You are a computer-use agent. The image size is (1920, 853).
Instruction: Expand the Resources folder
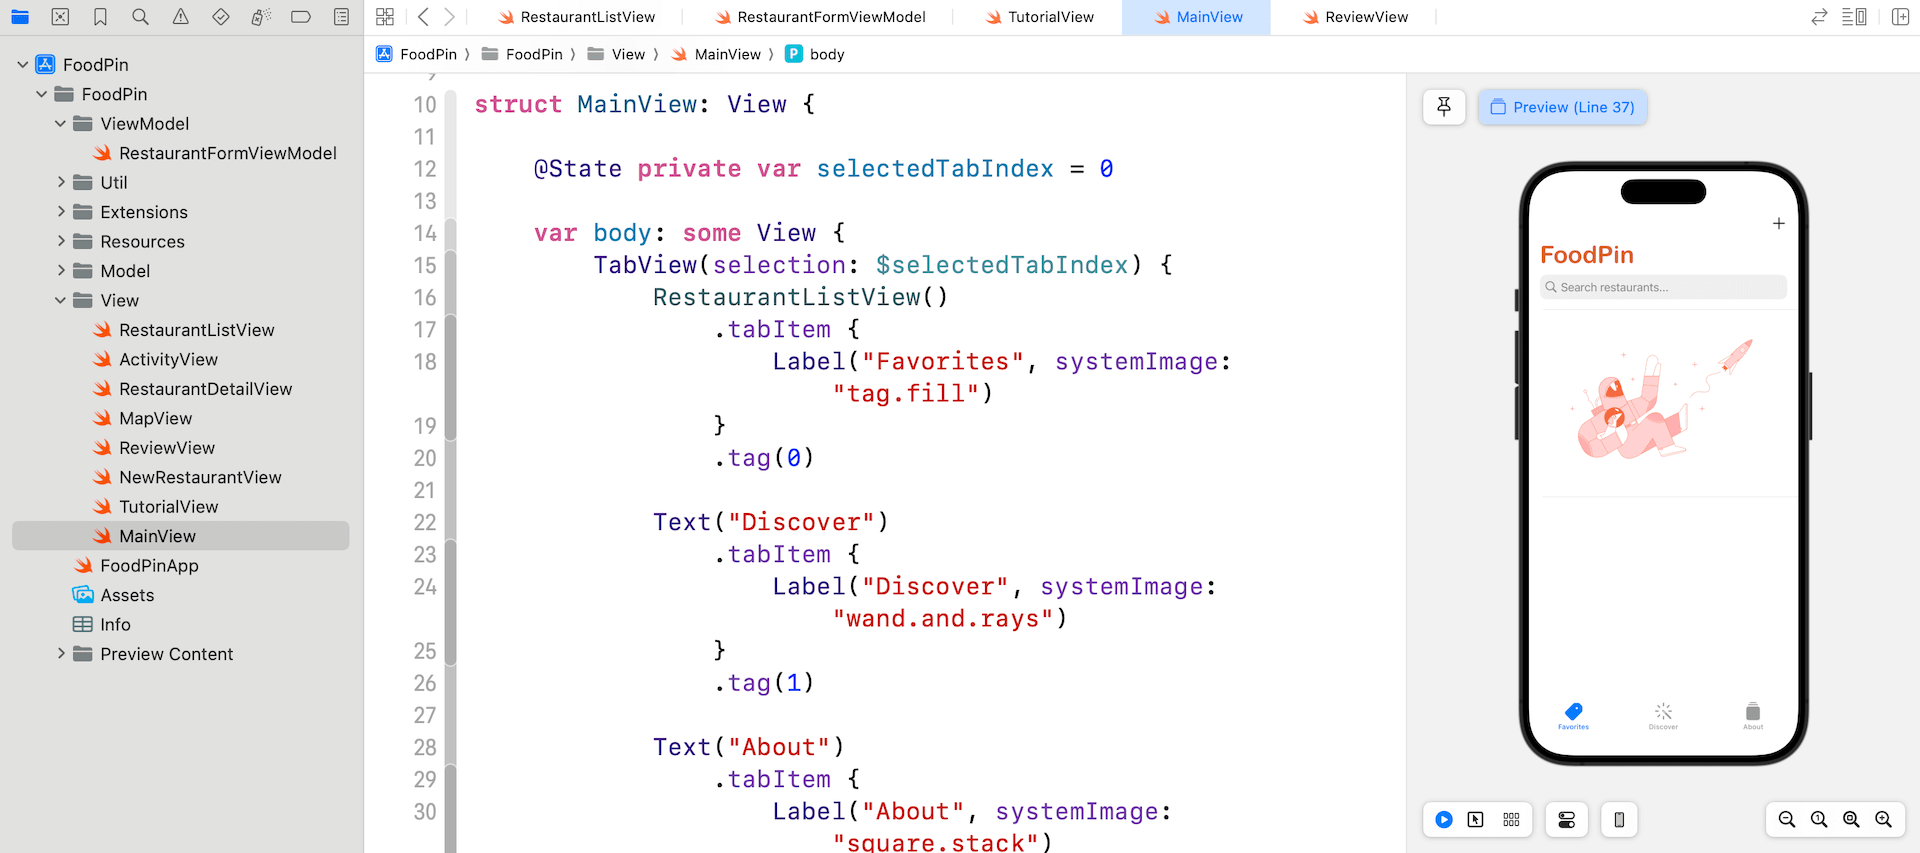click(x=60, y=242)
